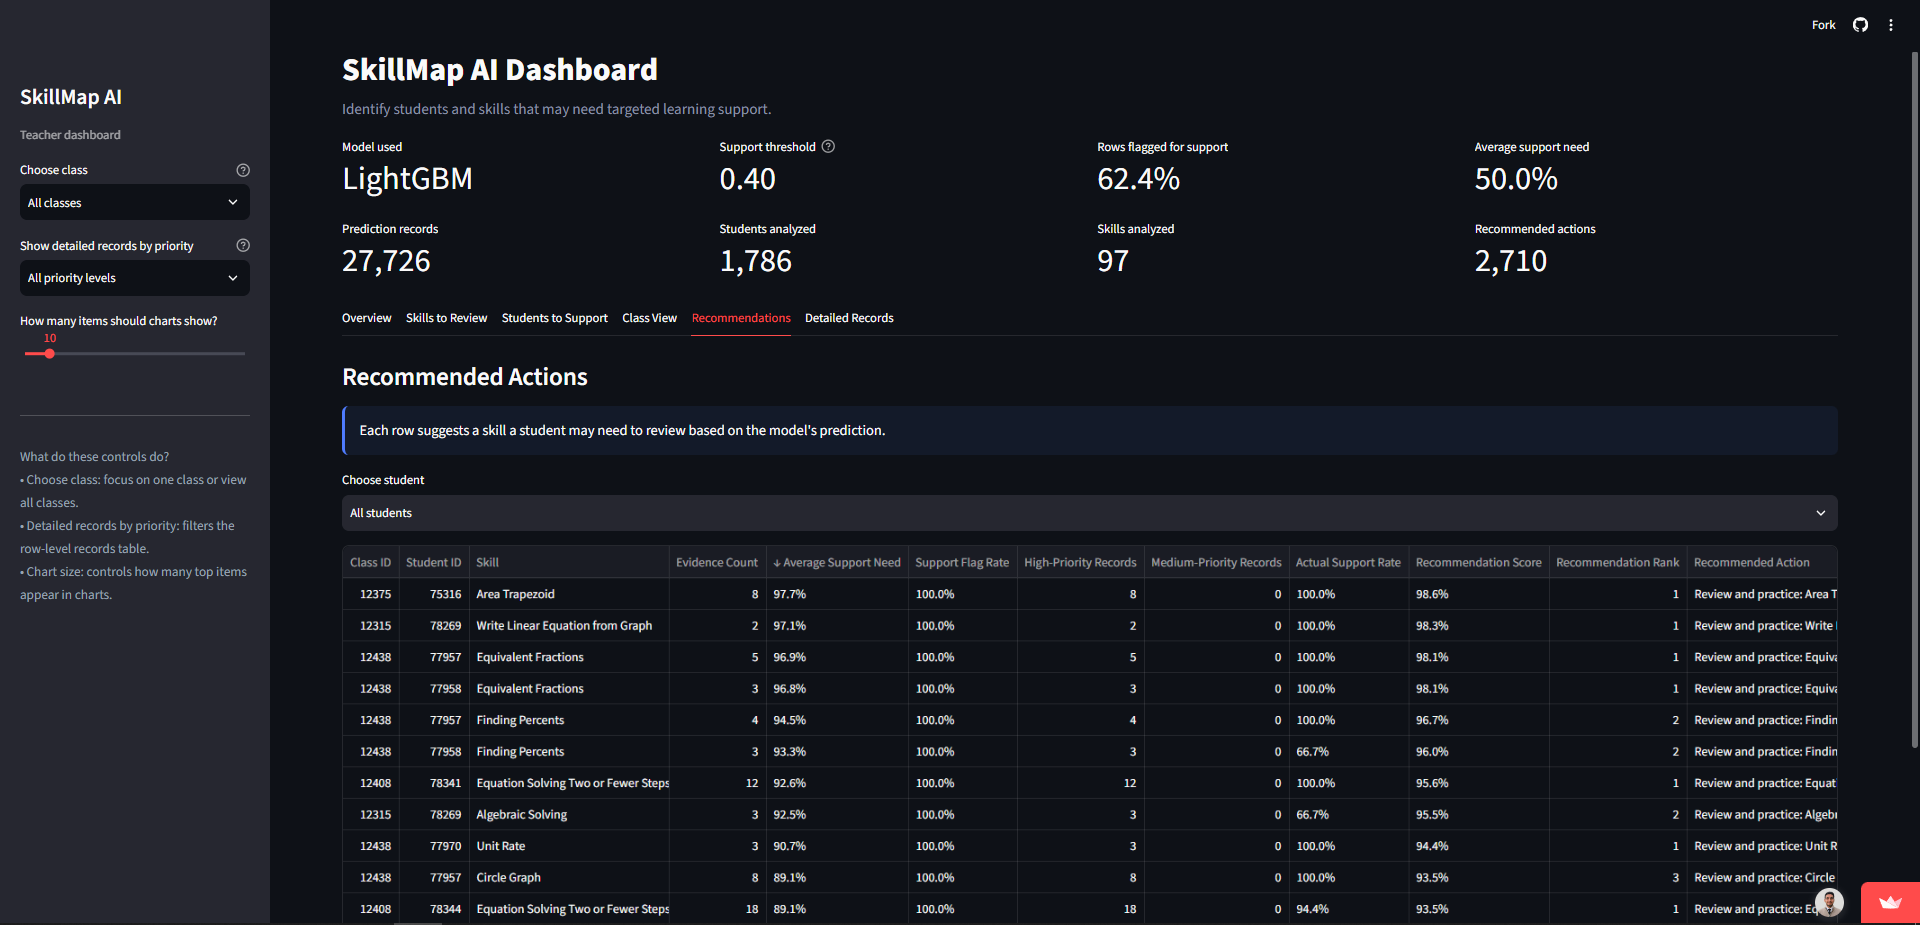Select the Unit Rate skill cell

[568, 846]
